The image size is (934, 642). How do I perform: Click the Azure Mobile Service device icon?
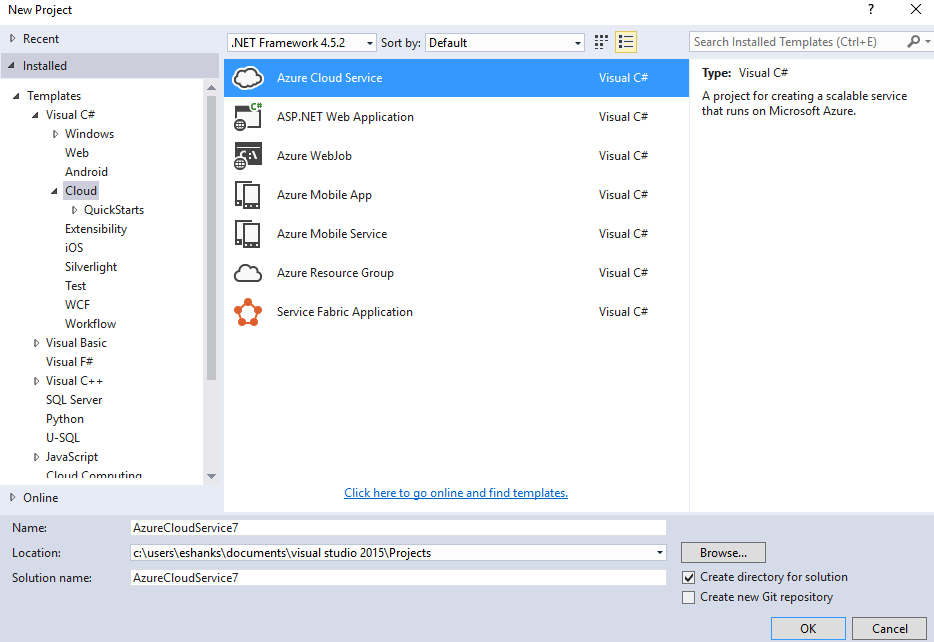click(x=248, y=234)
